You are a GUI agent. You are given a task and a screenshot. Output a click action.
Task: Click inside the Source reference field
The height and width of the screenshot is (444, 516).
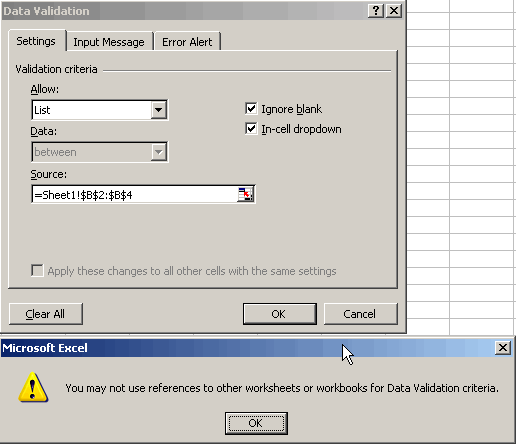pos(135,195)
